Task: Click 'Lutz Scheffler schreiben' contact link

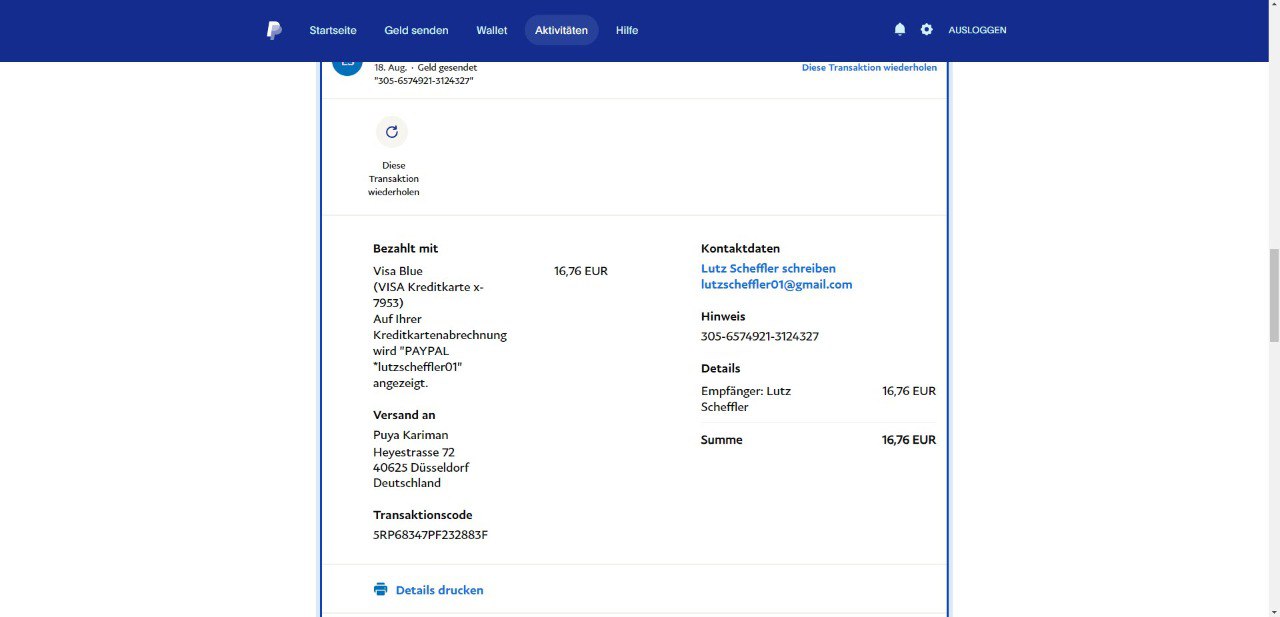Action: click(768, 268)
